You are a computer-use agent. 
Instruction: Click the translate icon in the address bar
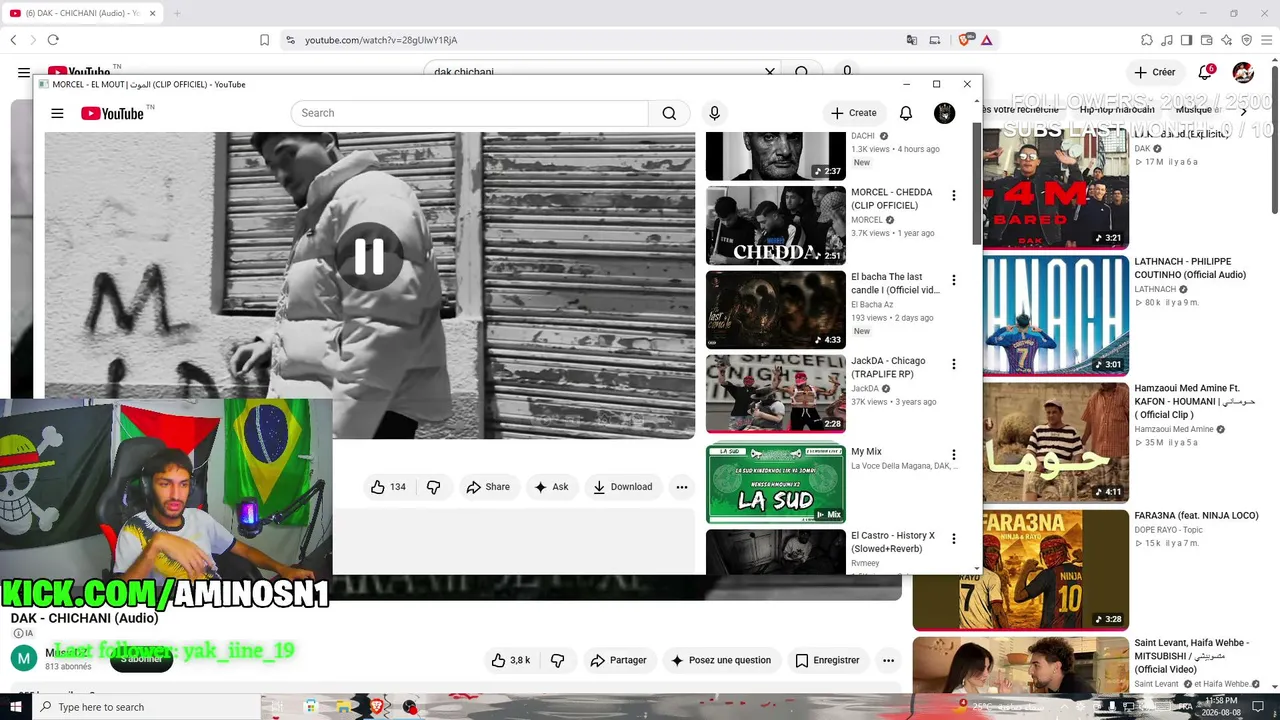point(912,40)
